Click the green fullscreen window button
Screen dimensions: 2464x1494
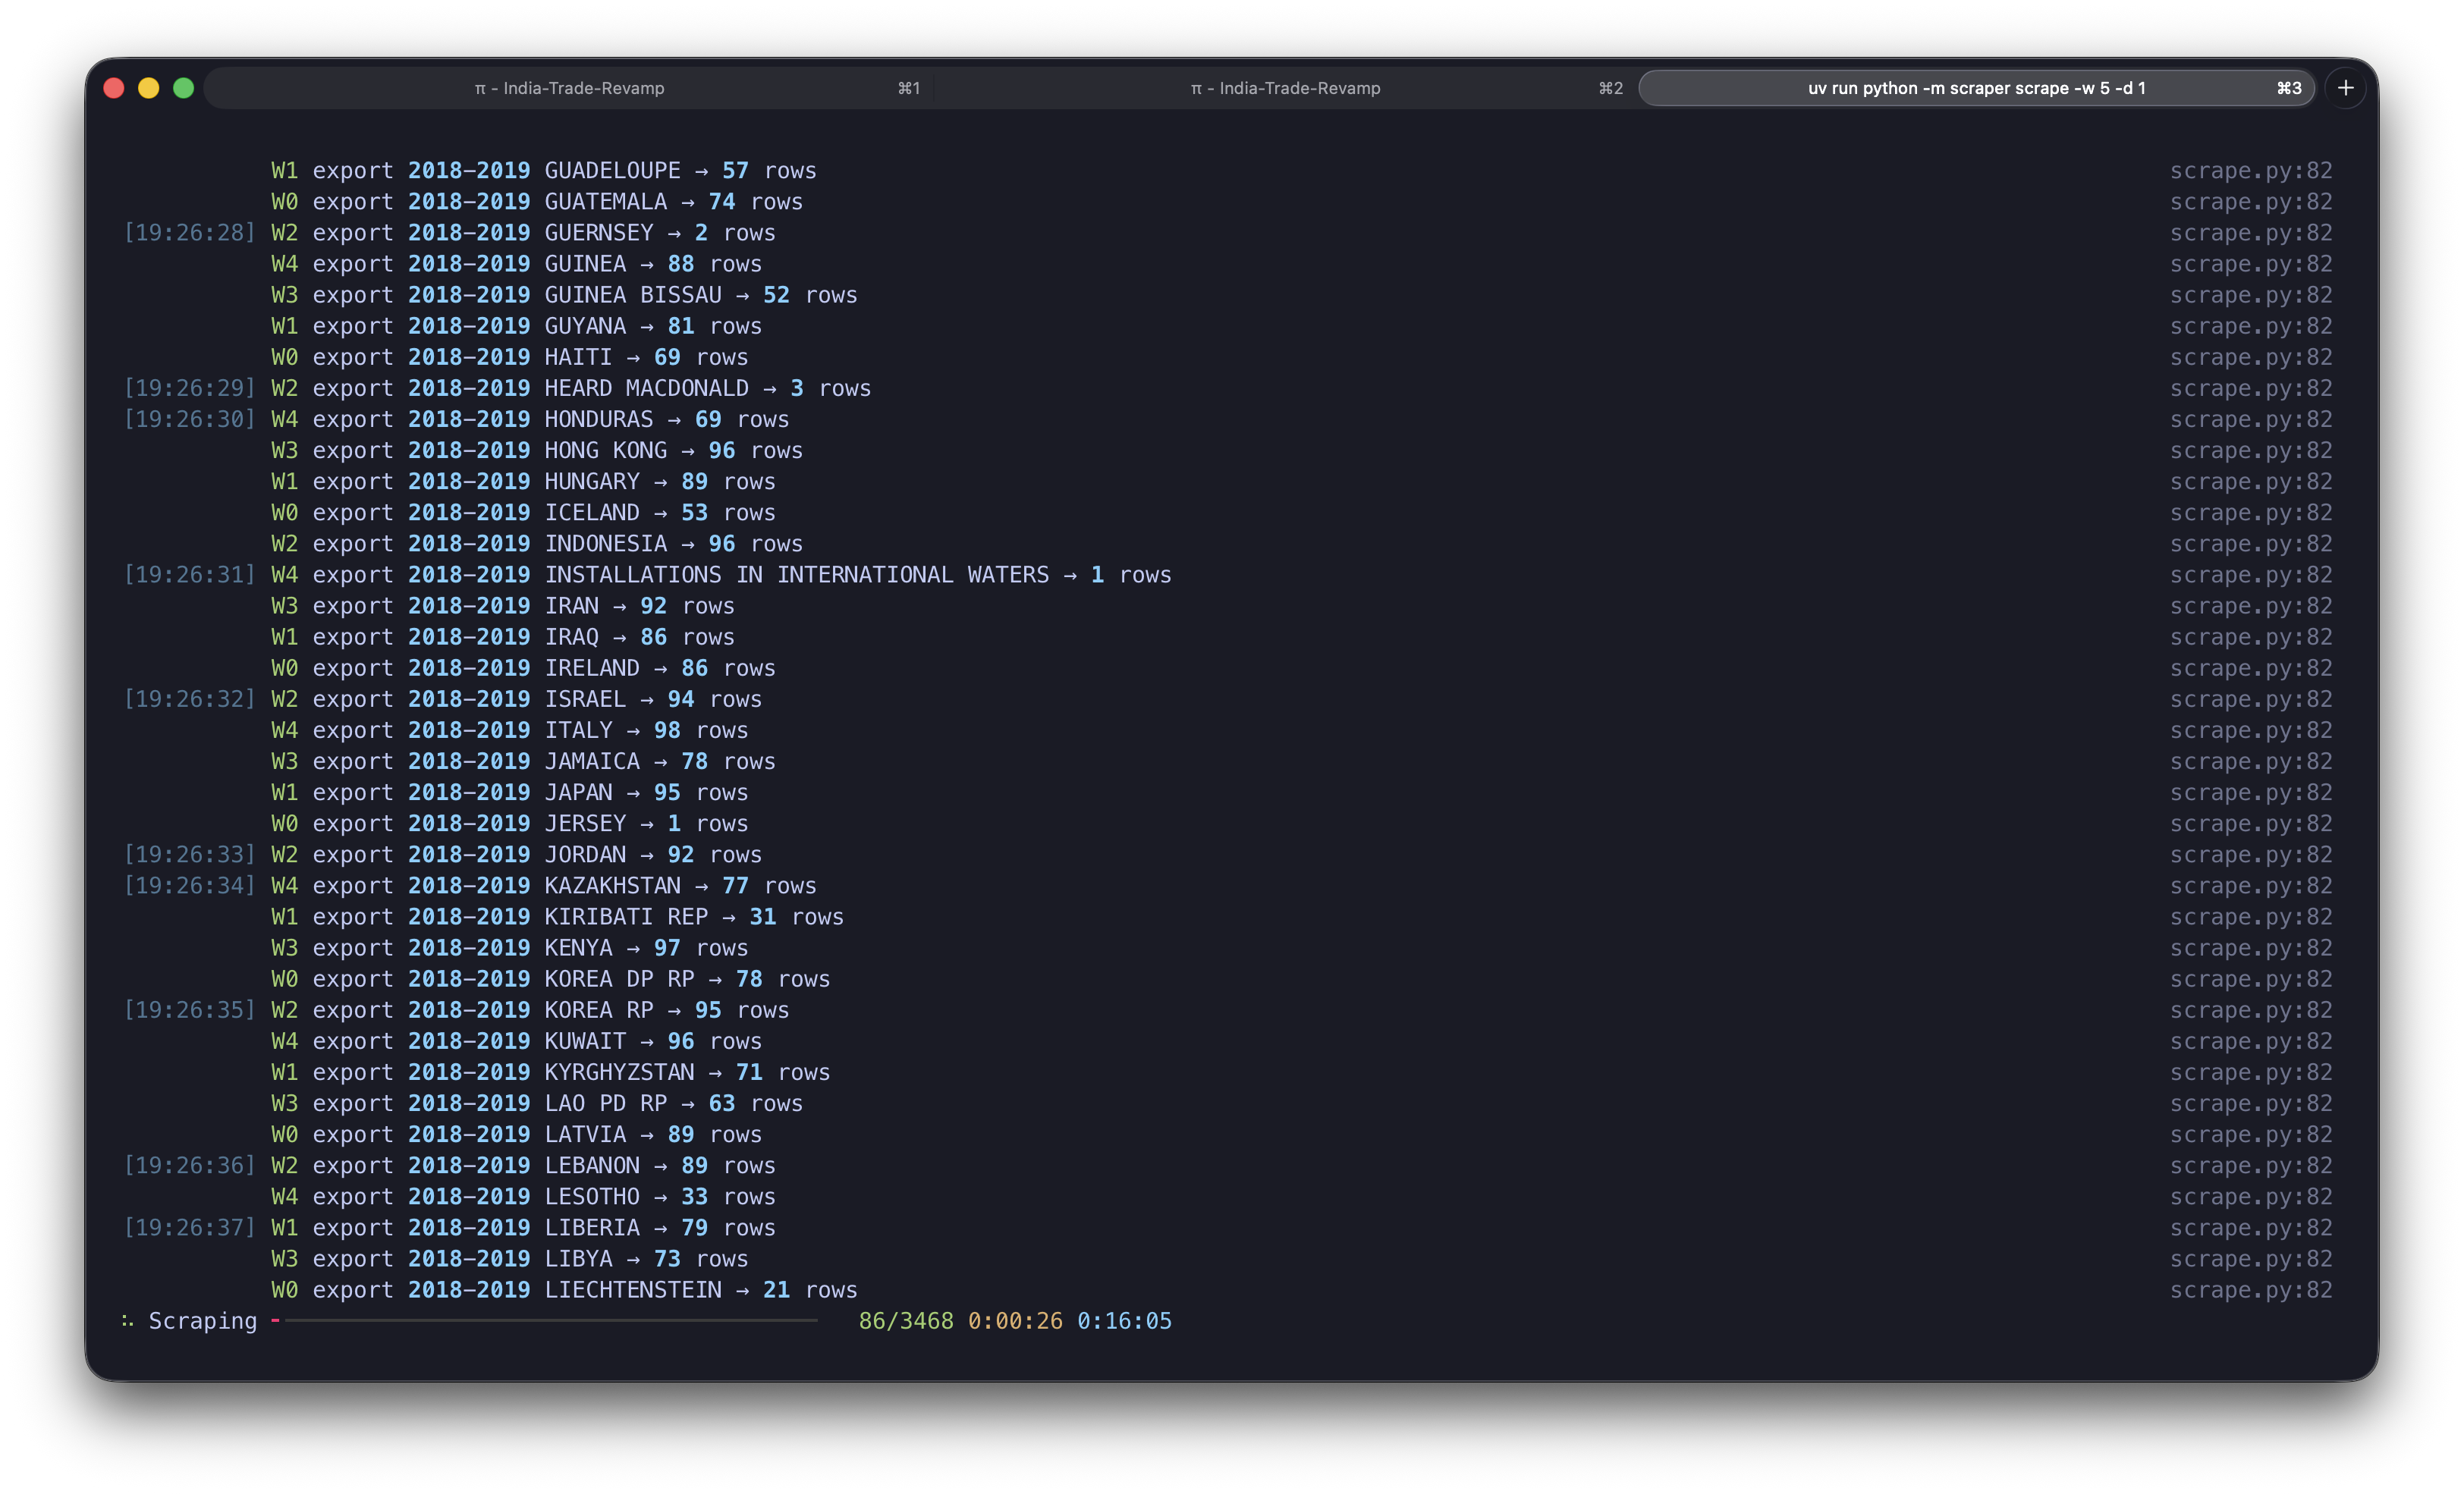point(183,88)
